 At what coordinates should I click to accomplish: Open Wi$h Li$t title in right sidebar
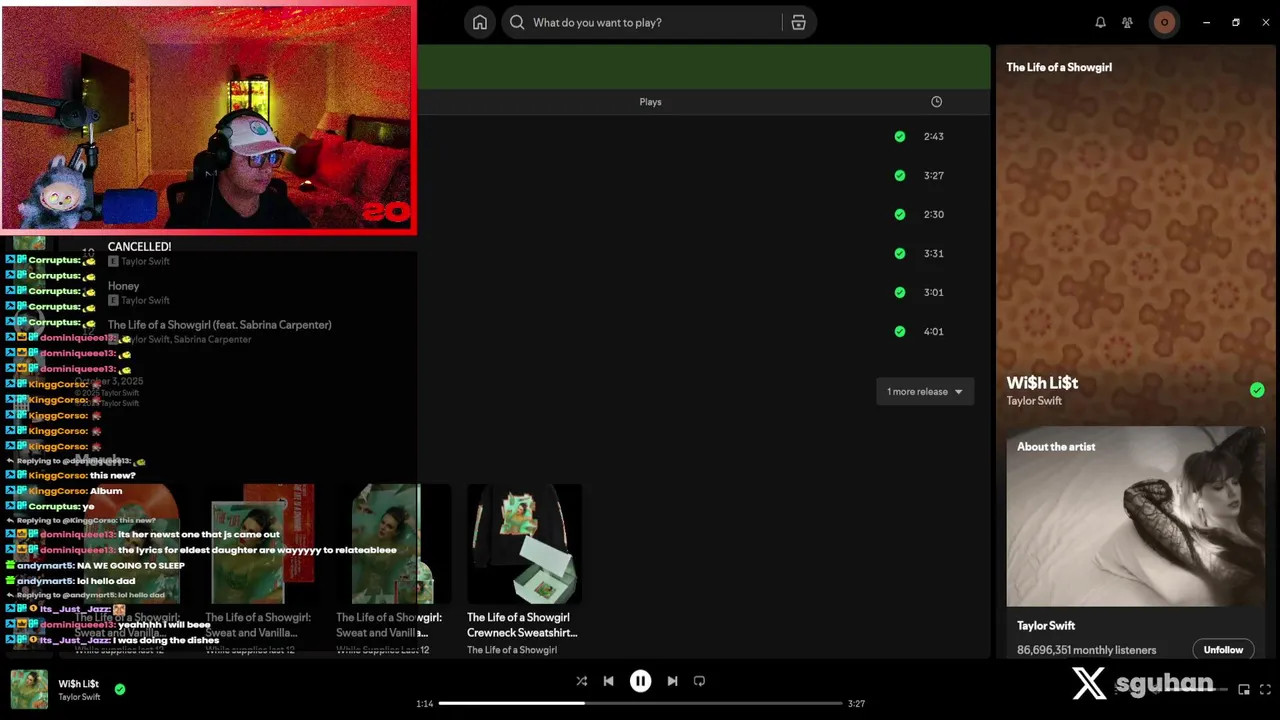[x=1042, y=383]
